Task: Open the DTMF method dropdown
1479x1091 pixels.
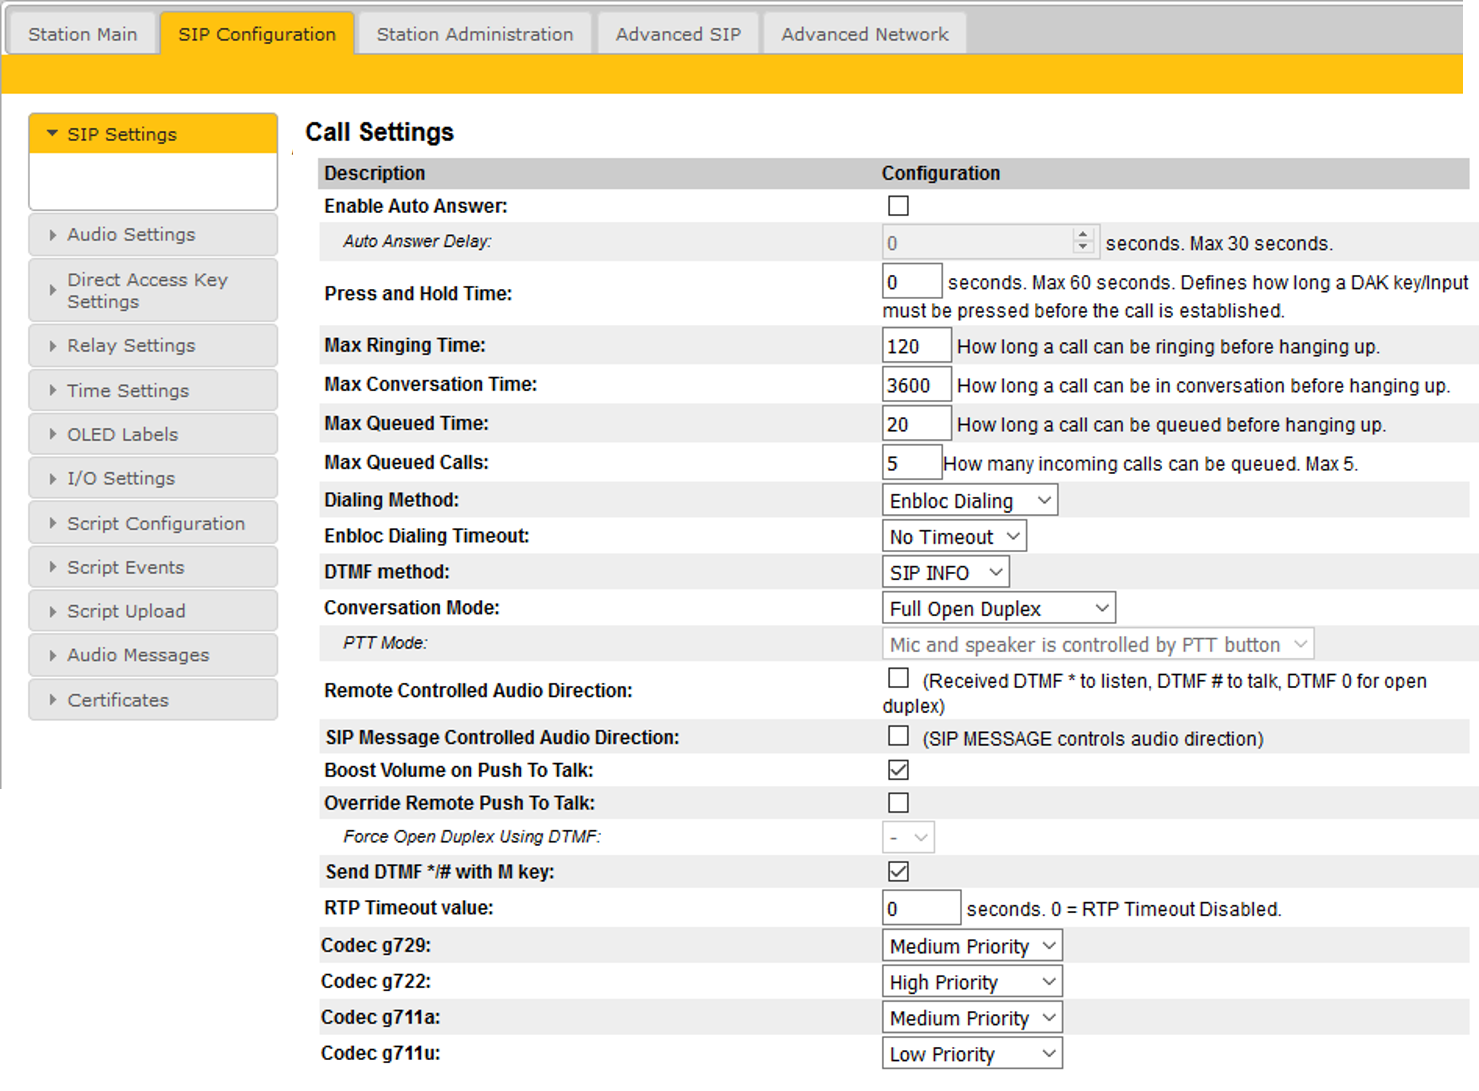Action: point(945,572)
